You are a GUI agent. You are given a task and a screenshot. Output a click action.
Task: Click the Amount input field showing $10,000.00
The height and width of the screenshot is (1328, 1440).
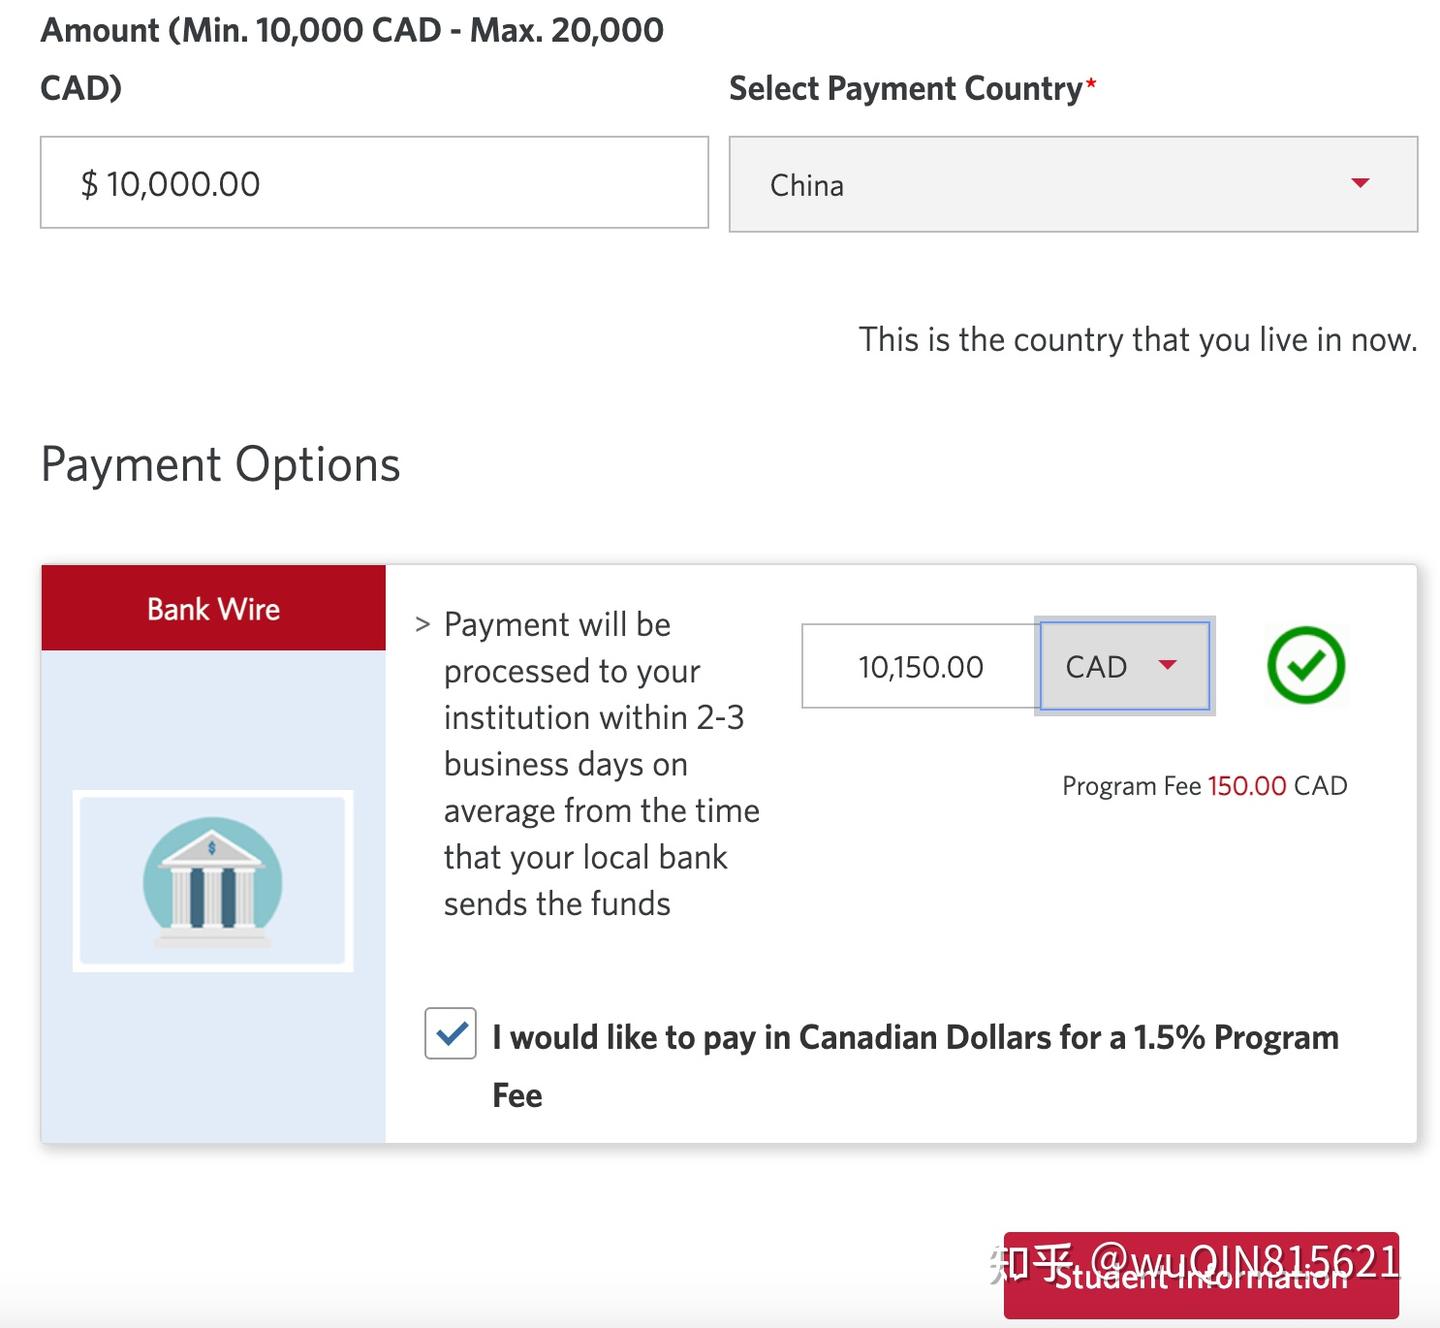click(374, 183)
